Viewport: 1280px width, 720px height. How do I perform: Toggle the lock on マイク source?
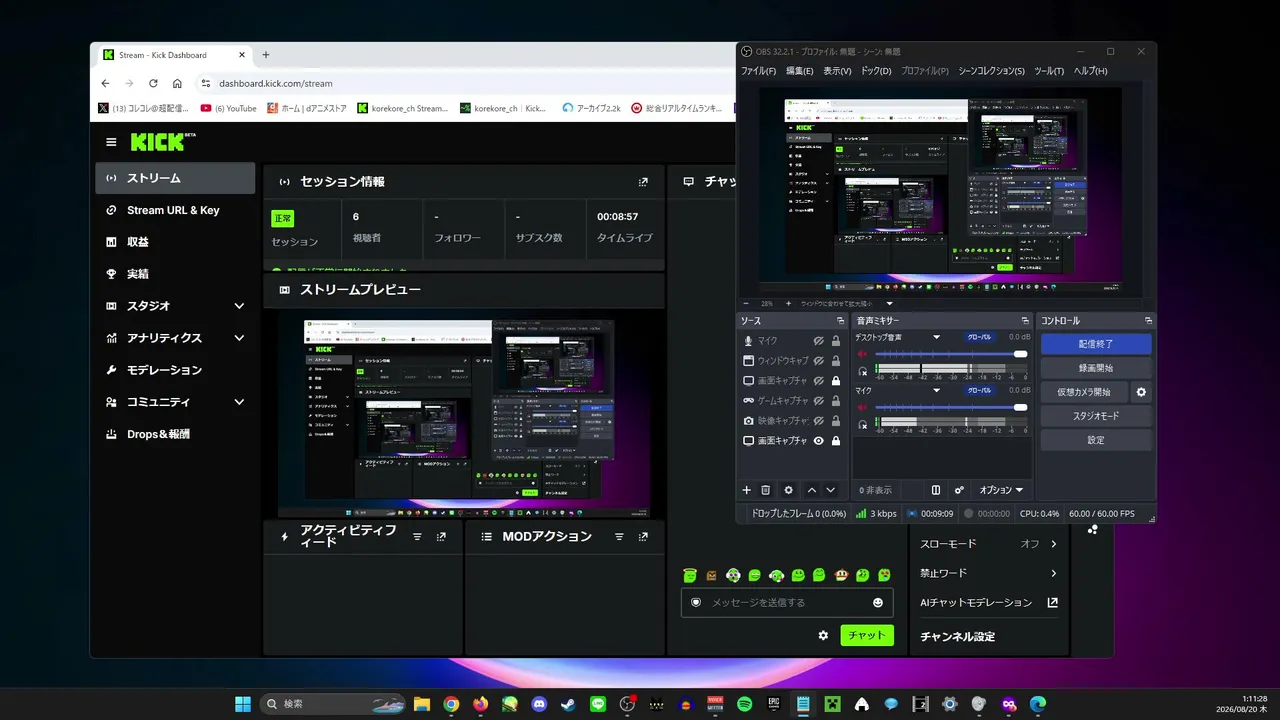coord(836,341)
